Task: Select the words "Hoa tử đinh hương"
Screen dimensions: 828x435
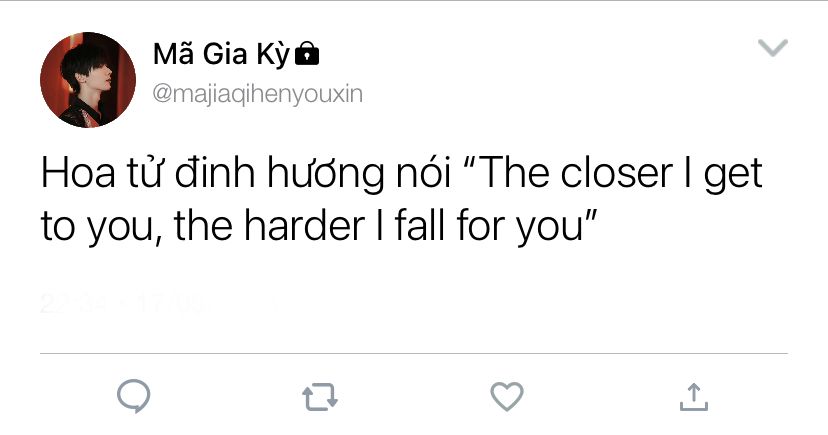Action: pos(213,173)
